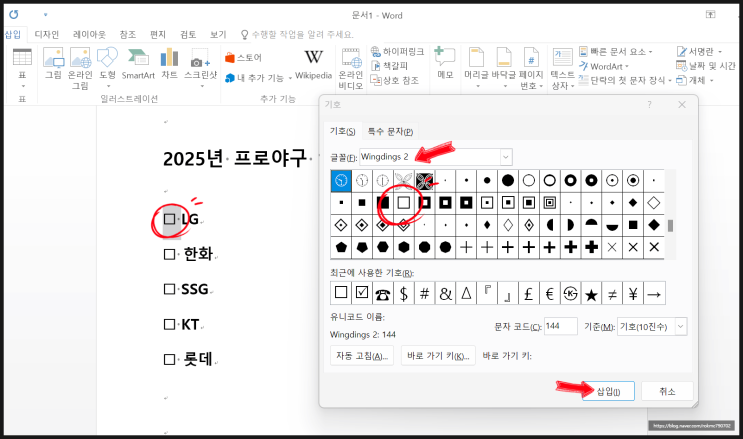743x439 pixels.
Task: Open the shapes (도형) gallery
Action: [x=108, y=67]
